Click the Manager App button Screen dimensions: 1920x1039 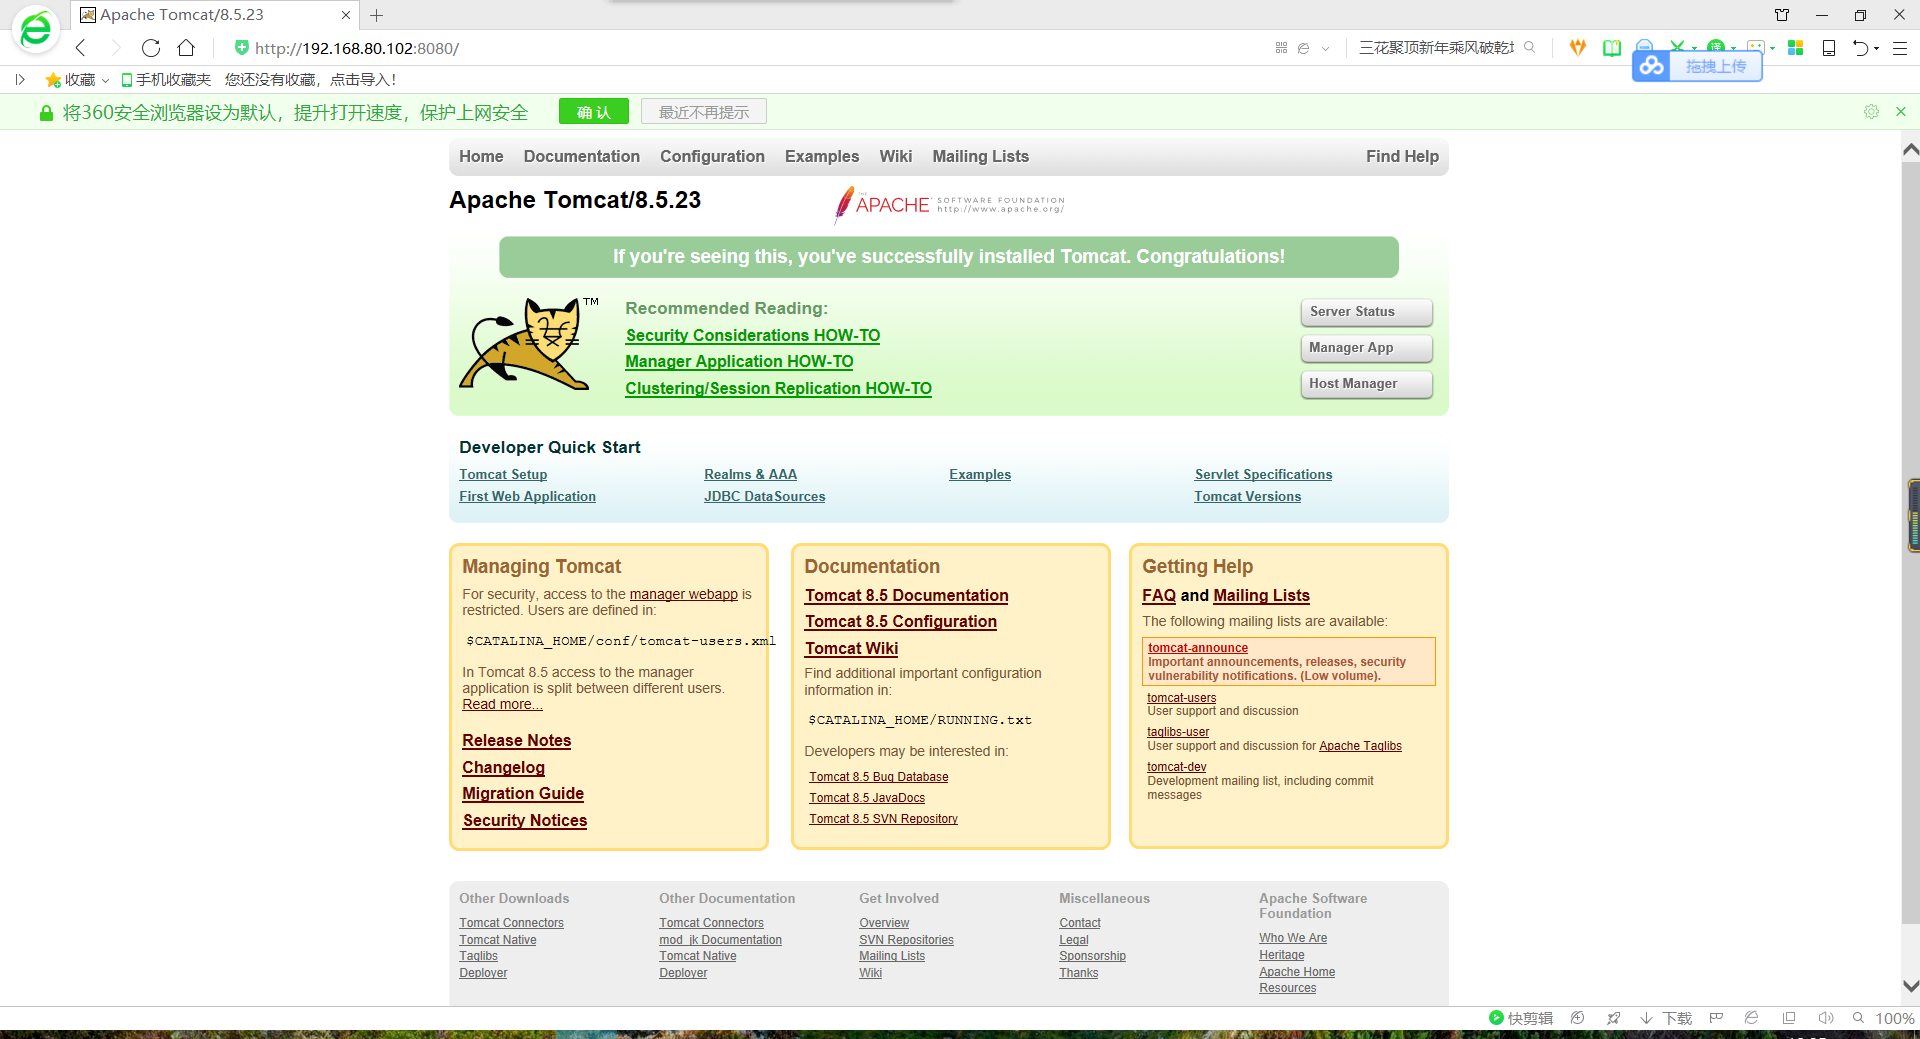[1366, 348]
